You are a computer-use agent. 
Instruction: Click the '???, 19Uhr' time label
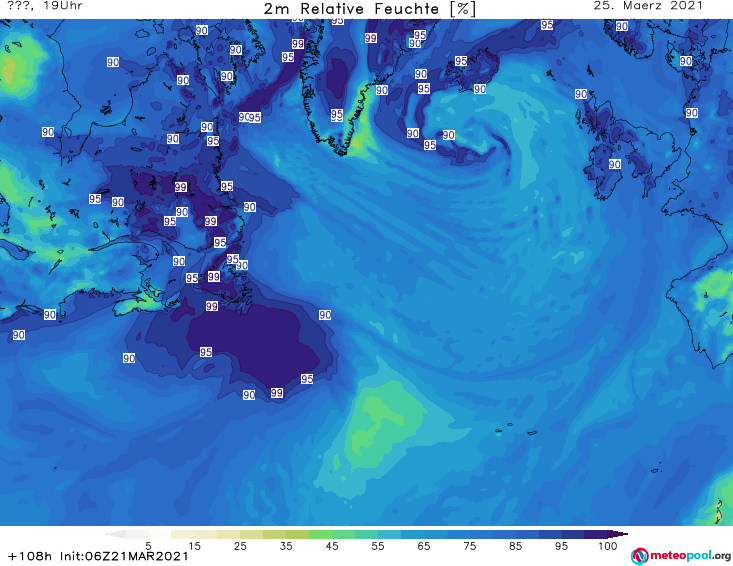[45, 6]
